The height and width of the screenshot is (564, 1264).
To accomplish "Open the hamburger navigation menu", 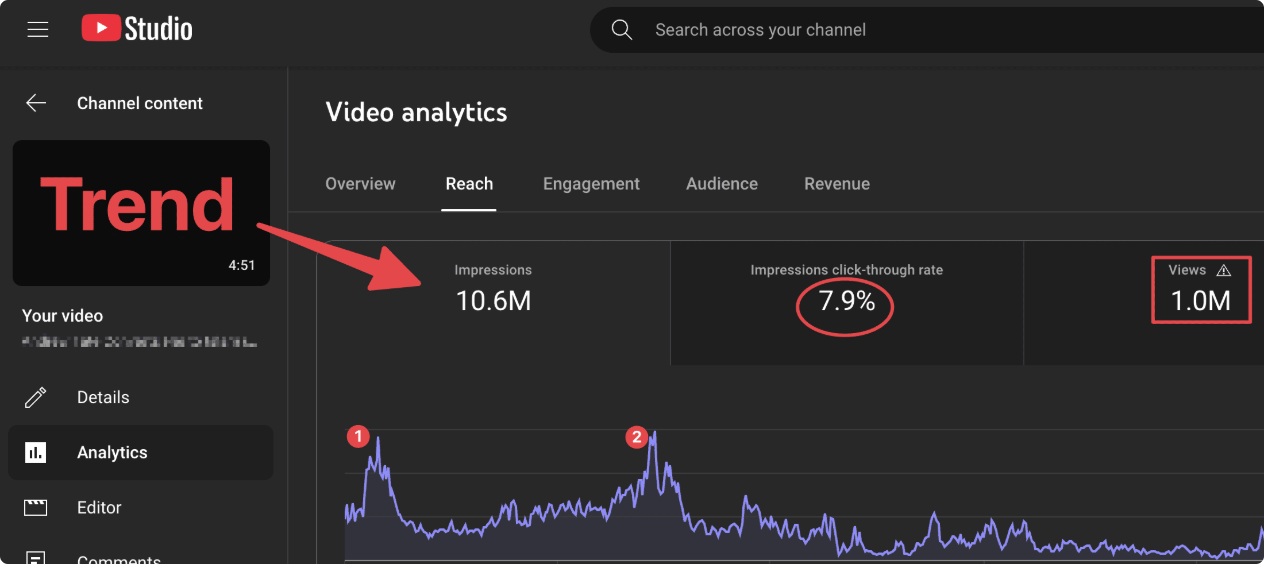I will coord(38,30).
